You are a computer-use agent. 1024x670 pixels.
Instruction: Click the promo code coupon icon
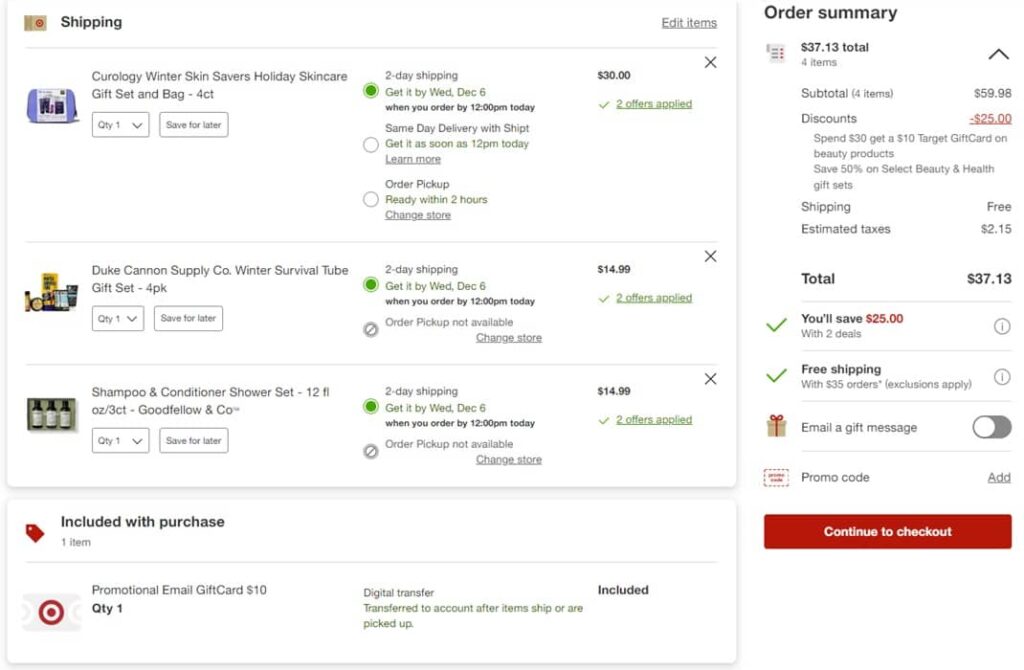[x=776, y=477]
